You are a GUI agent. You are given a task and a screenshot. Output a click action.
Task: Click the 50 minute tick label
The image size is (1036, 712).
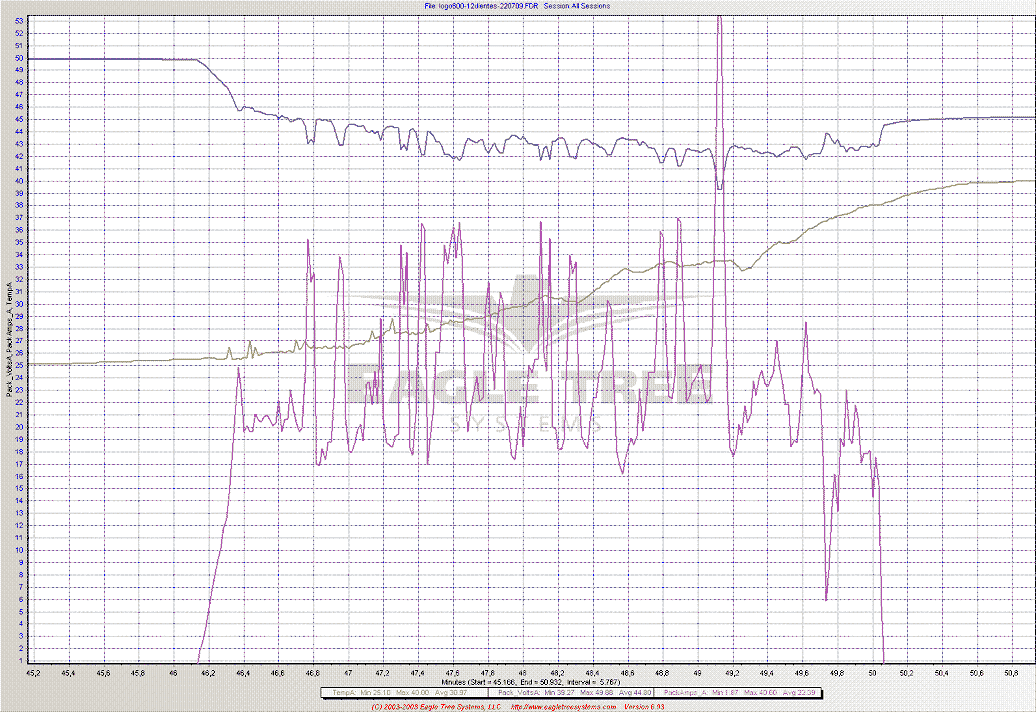(874, 672)
